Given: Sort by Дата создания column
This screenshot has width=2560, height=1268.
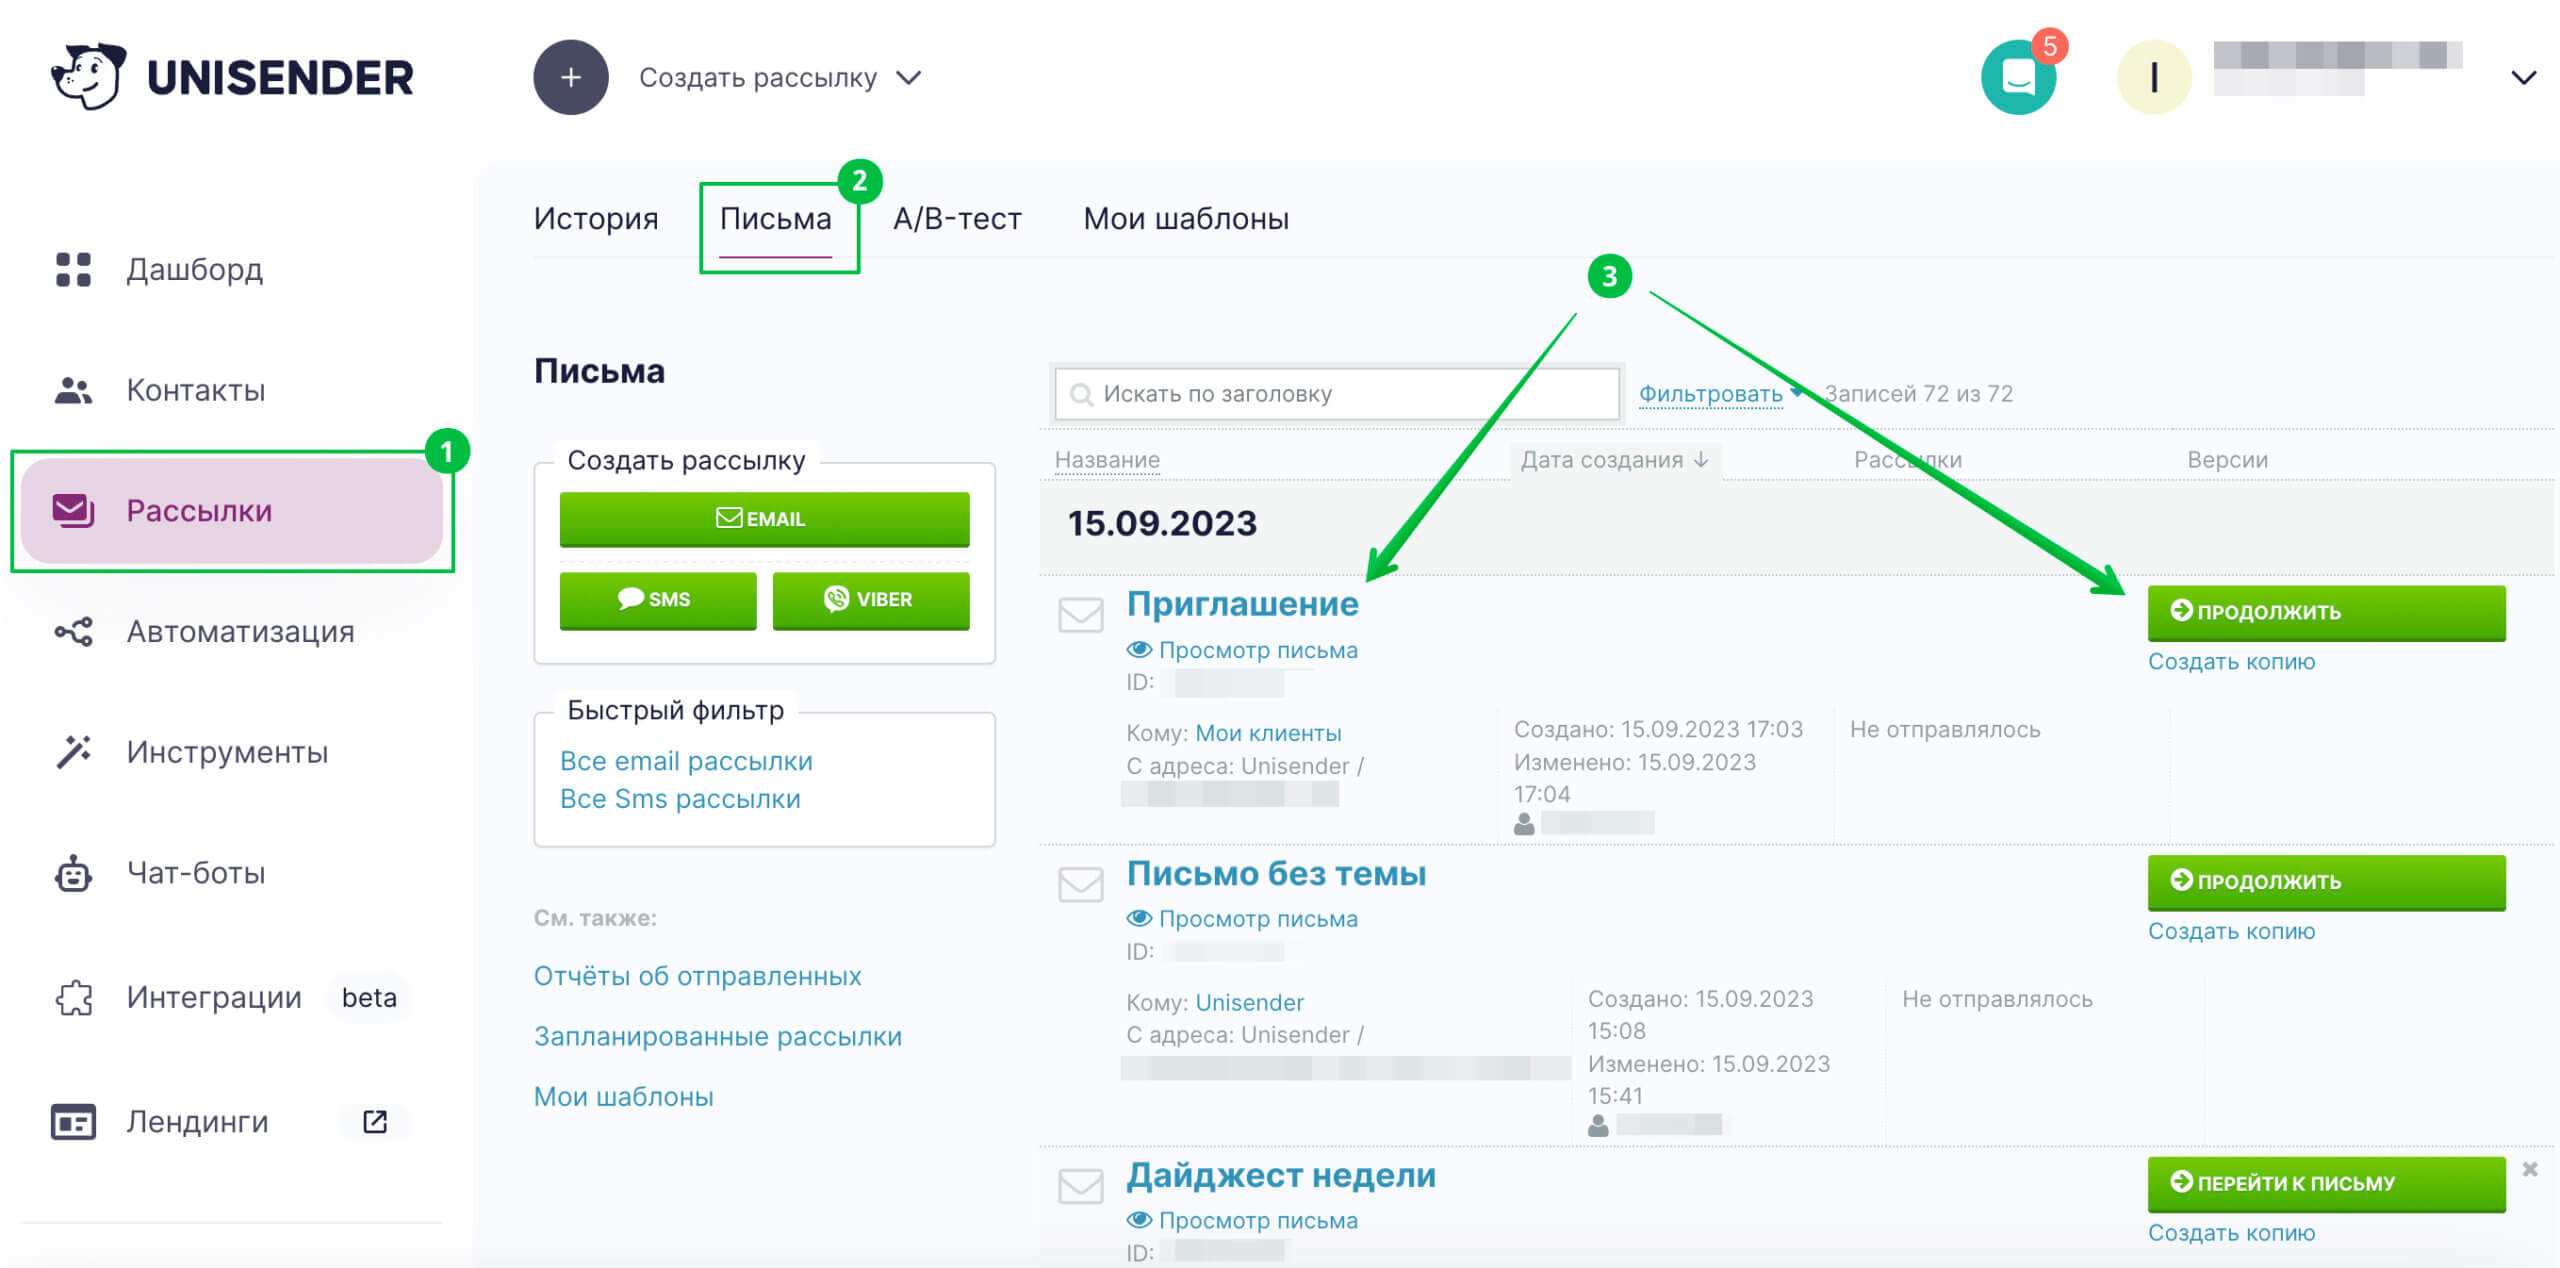Looking at the screenshot, I should pyautogui.click(x=1614, y=460).
